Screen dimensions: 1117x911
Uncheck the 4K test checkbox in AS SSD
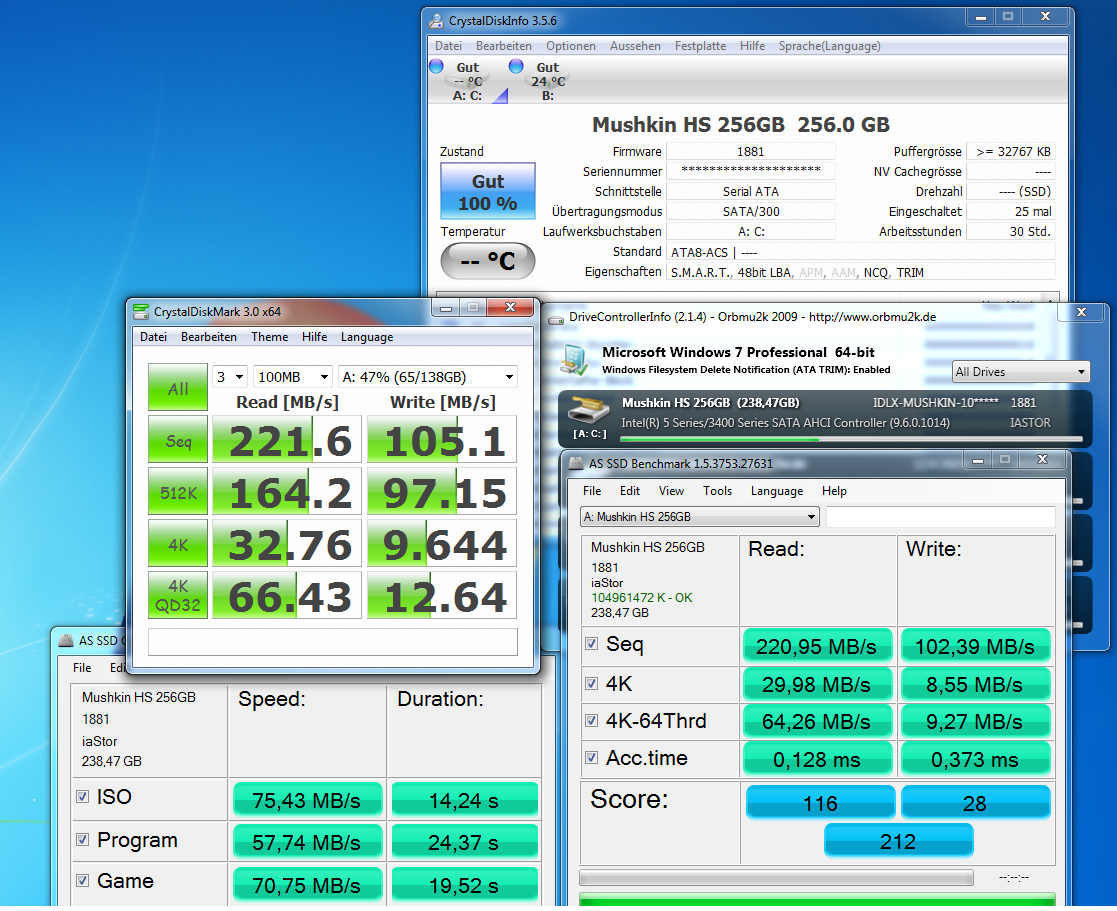[x=591, y=684]
